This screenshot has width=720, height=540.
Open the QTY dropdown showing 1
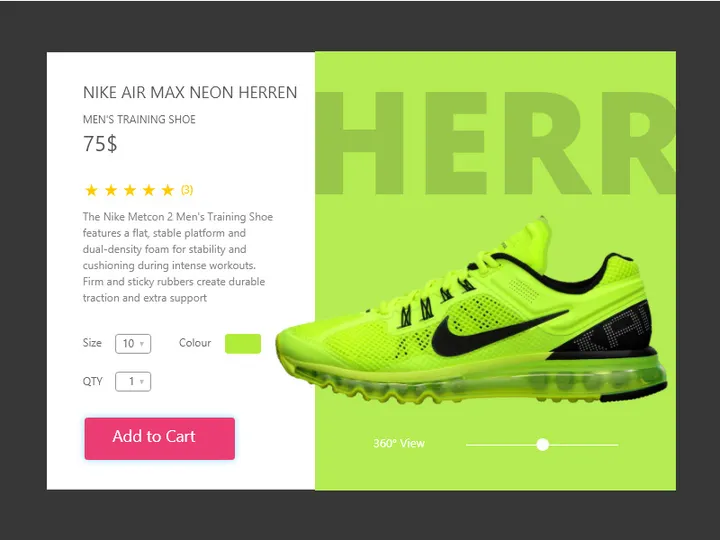pos(133,382)
